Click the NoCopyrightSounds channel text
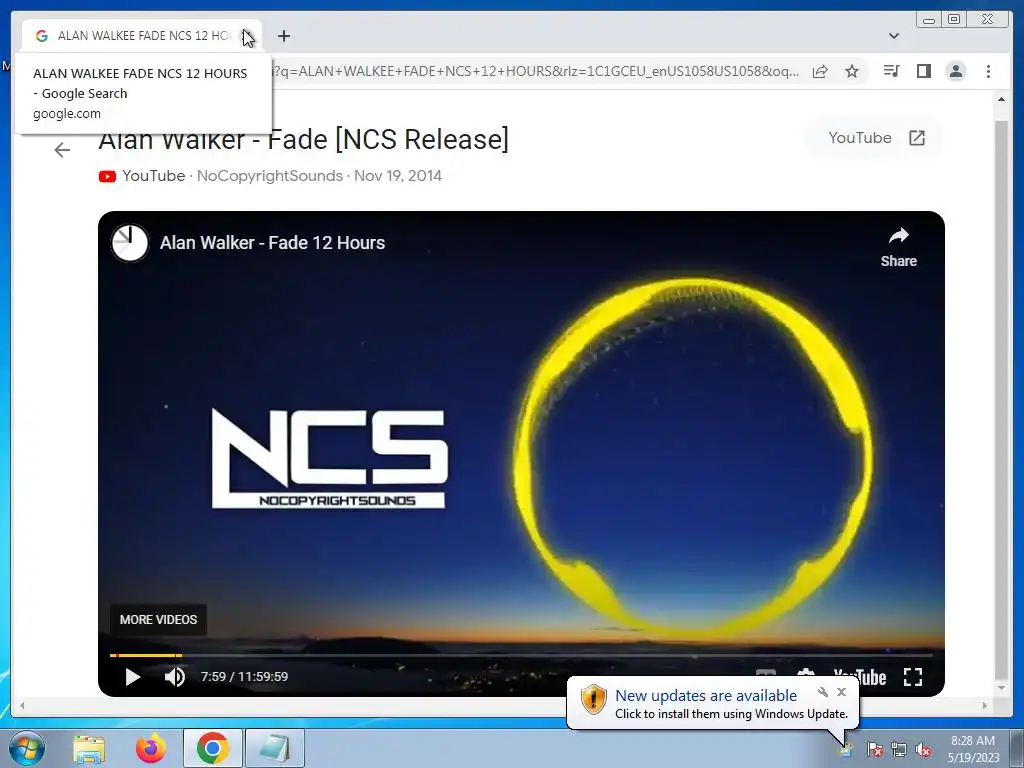The image size is (1024, 768). point(270,176)
